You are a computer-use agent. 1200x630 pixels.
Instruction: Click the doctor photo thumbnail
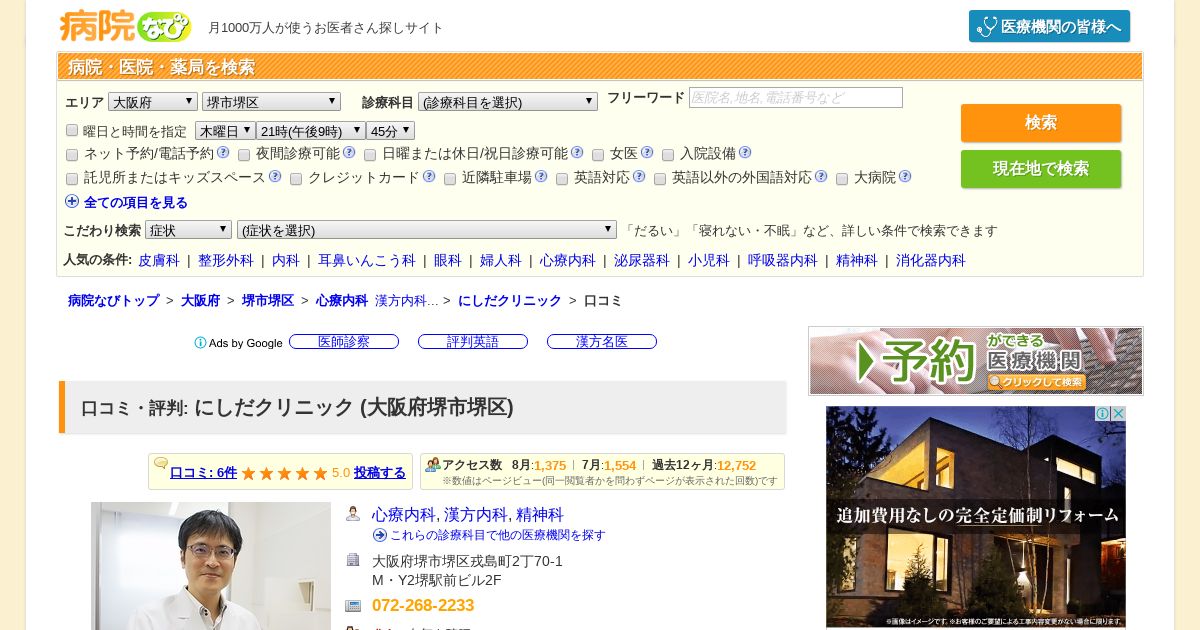coord(211,566)
